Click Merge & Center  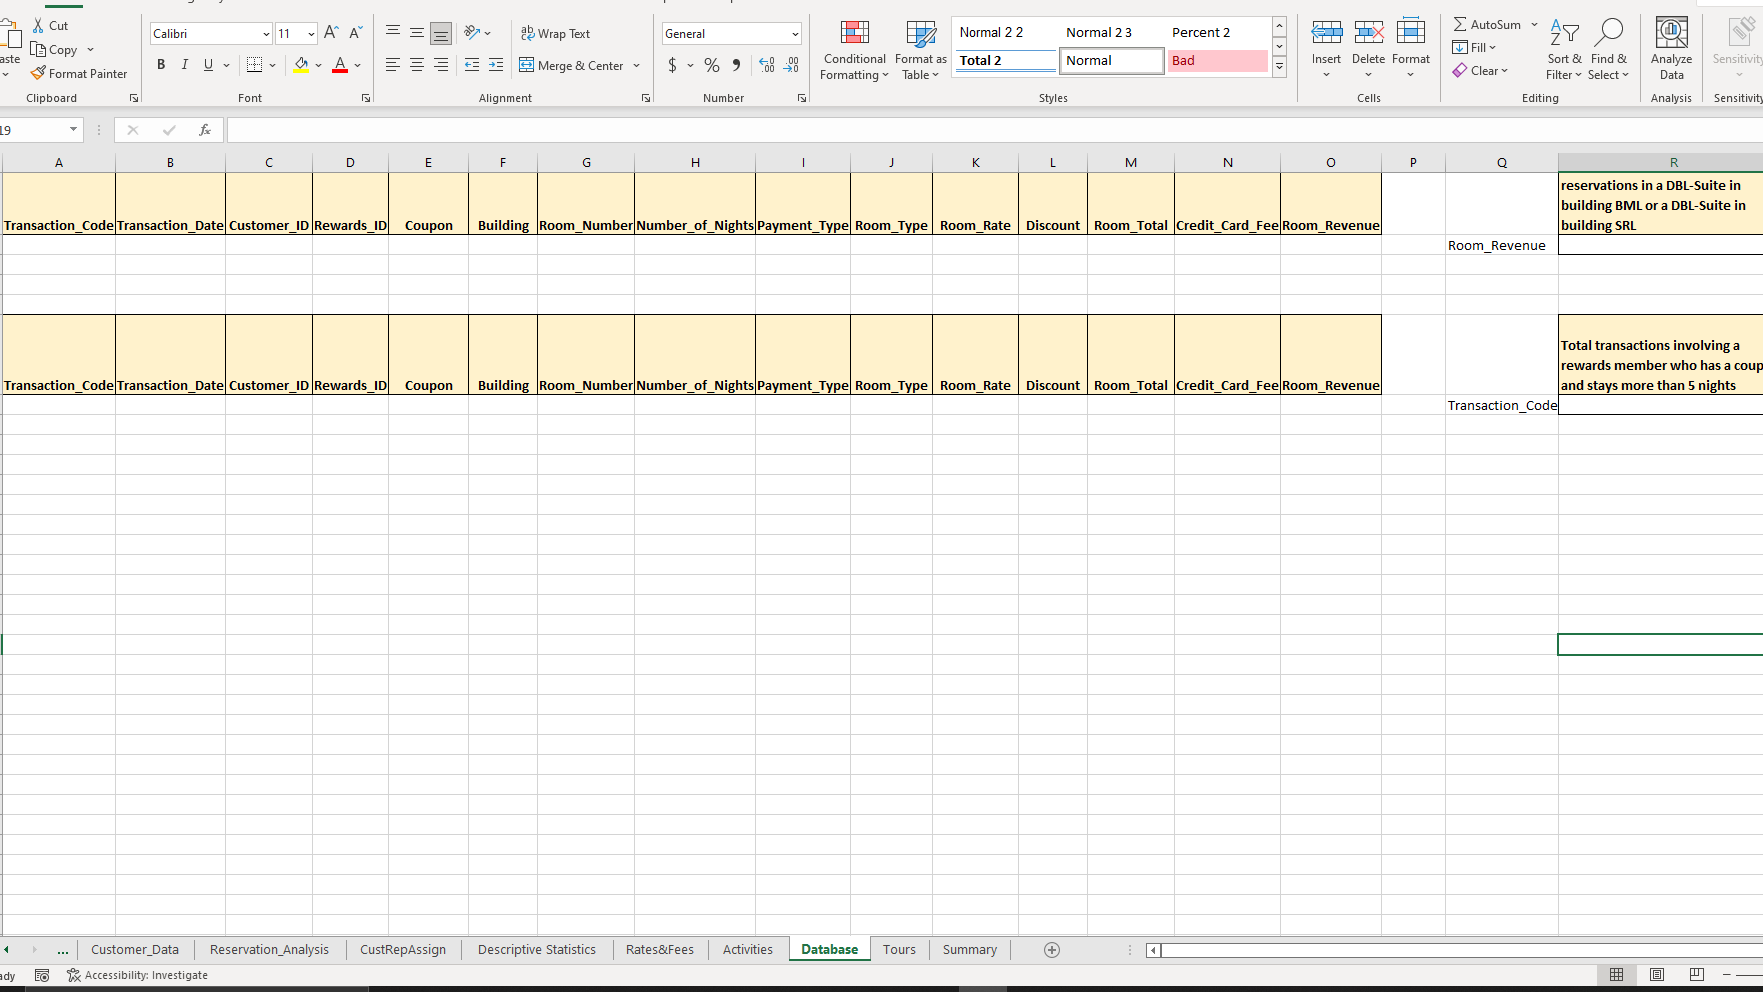572,65
